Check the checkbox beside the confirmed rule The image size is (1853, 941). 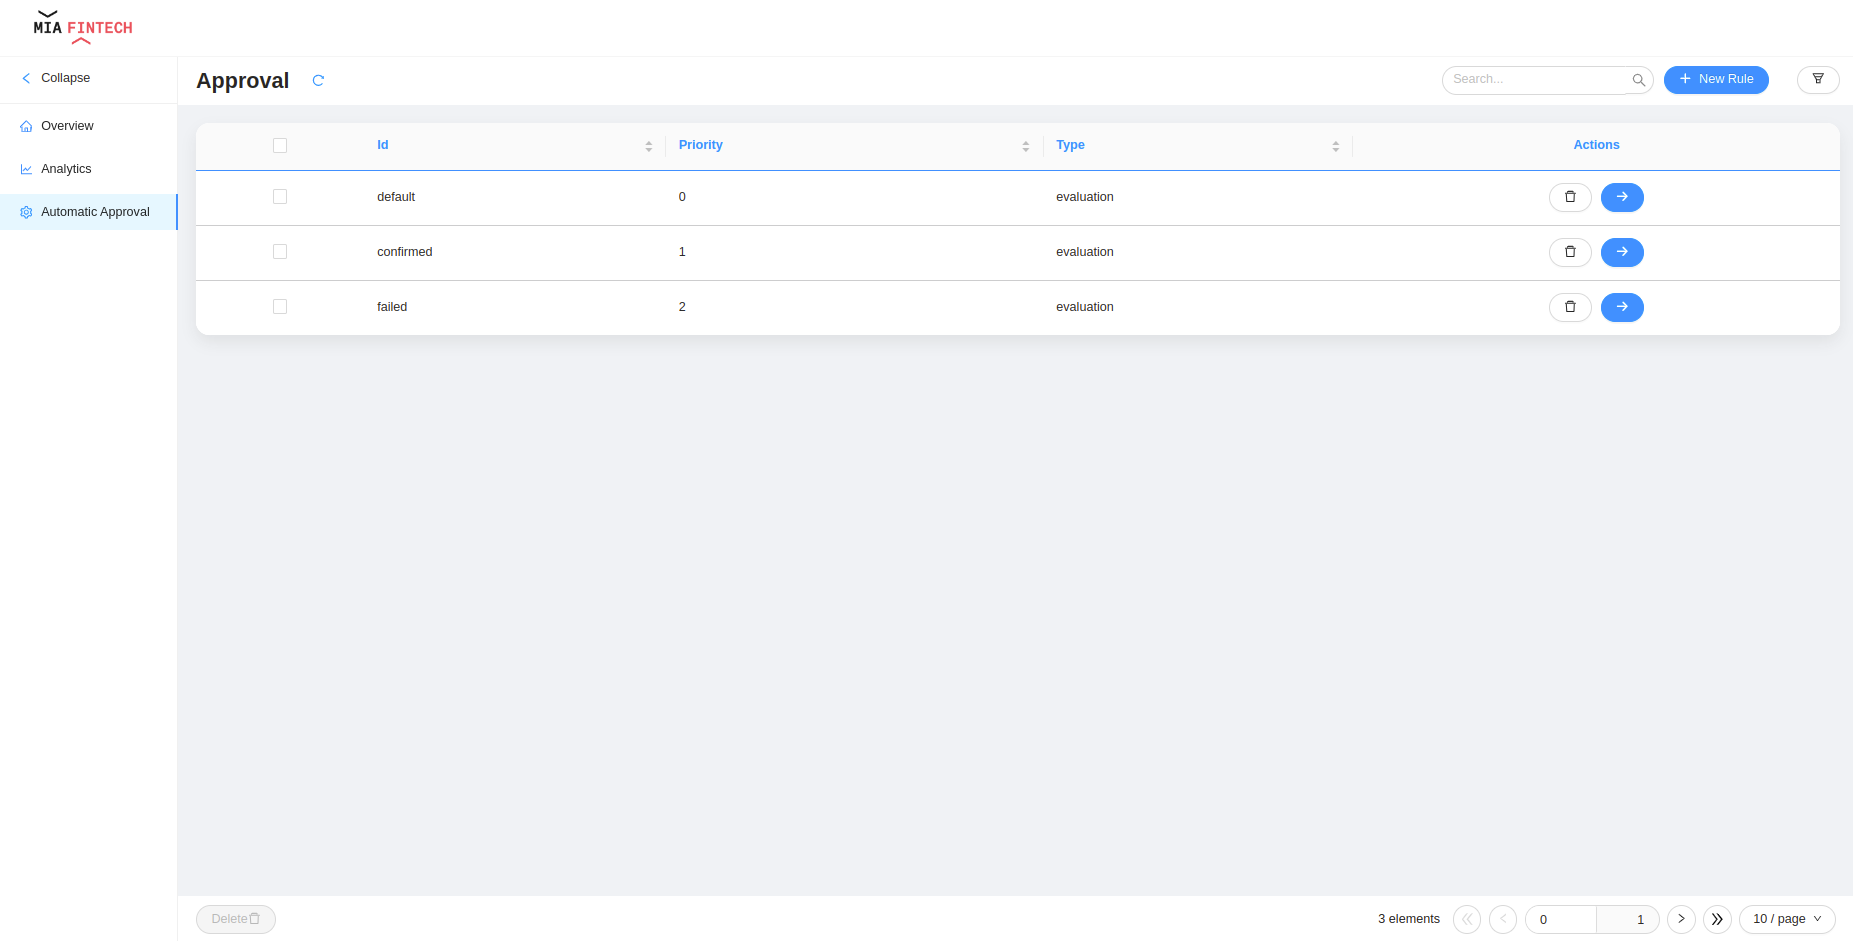point(280,252)
